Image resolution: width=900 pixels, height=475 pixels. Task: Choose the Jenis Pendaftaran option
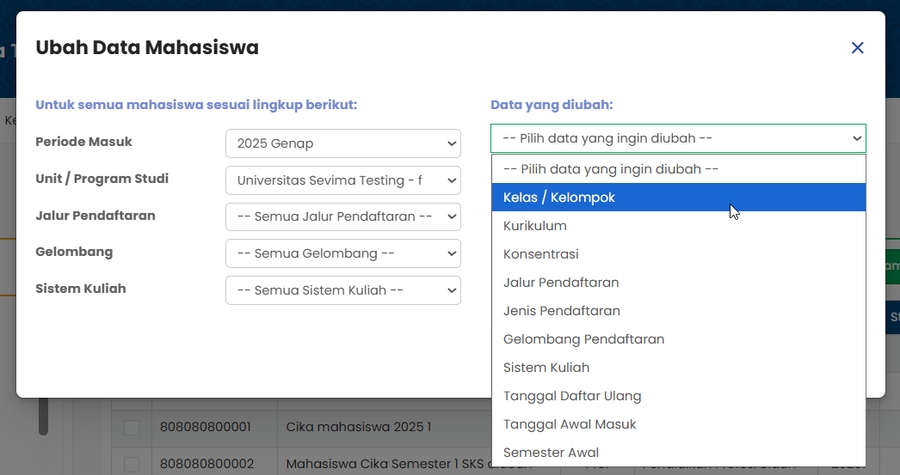(678, 311)
